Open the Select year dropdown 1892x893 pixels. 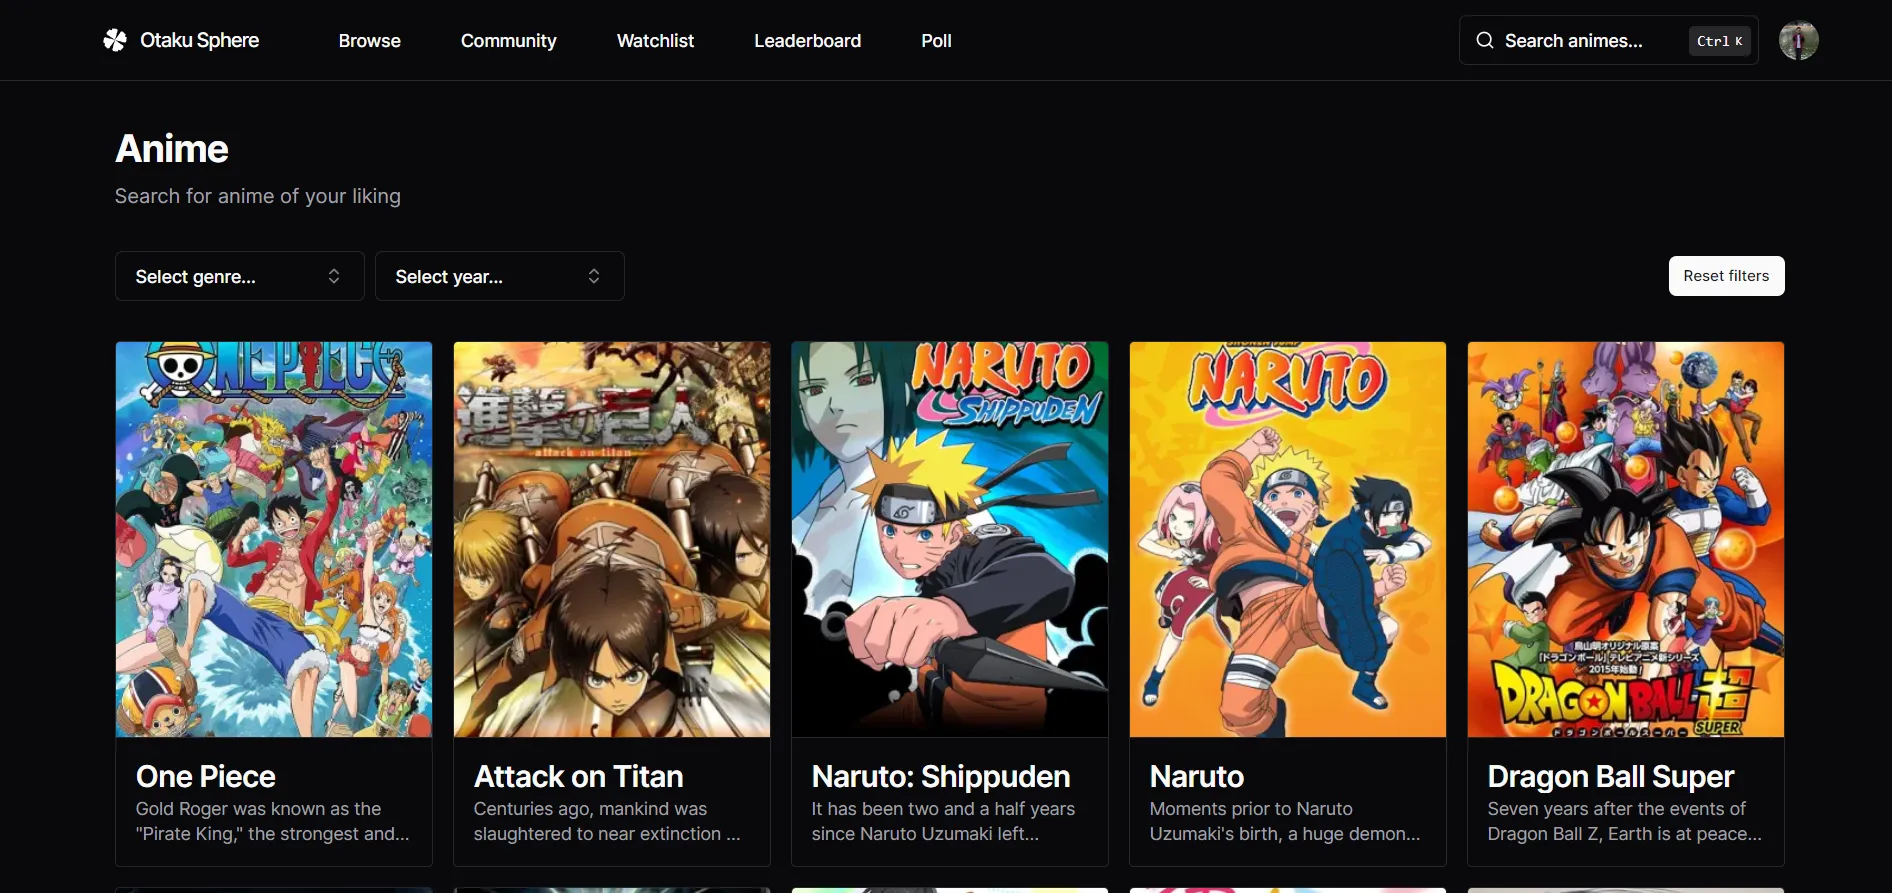pyautogui.click(x=499, y=276)
